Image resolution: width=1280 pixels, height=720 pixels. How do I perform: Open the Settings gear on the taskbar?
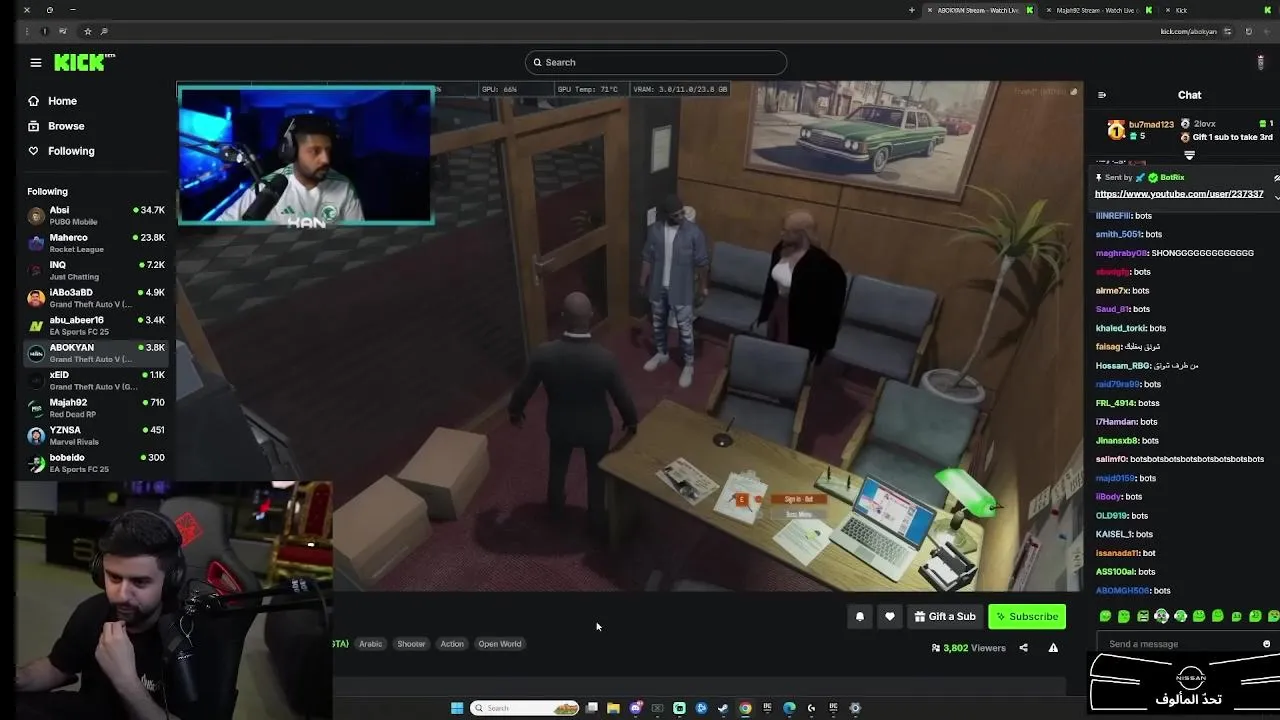[855, 708]
